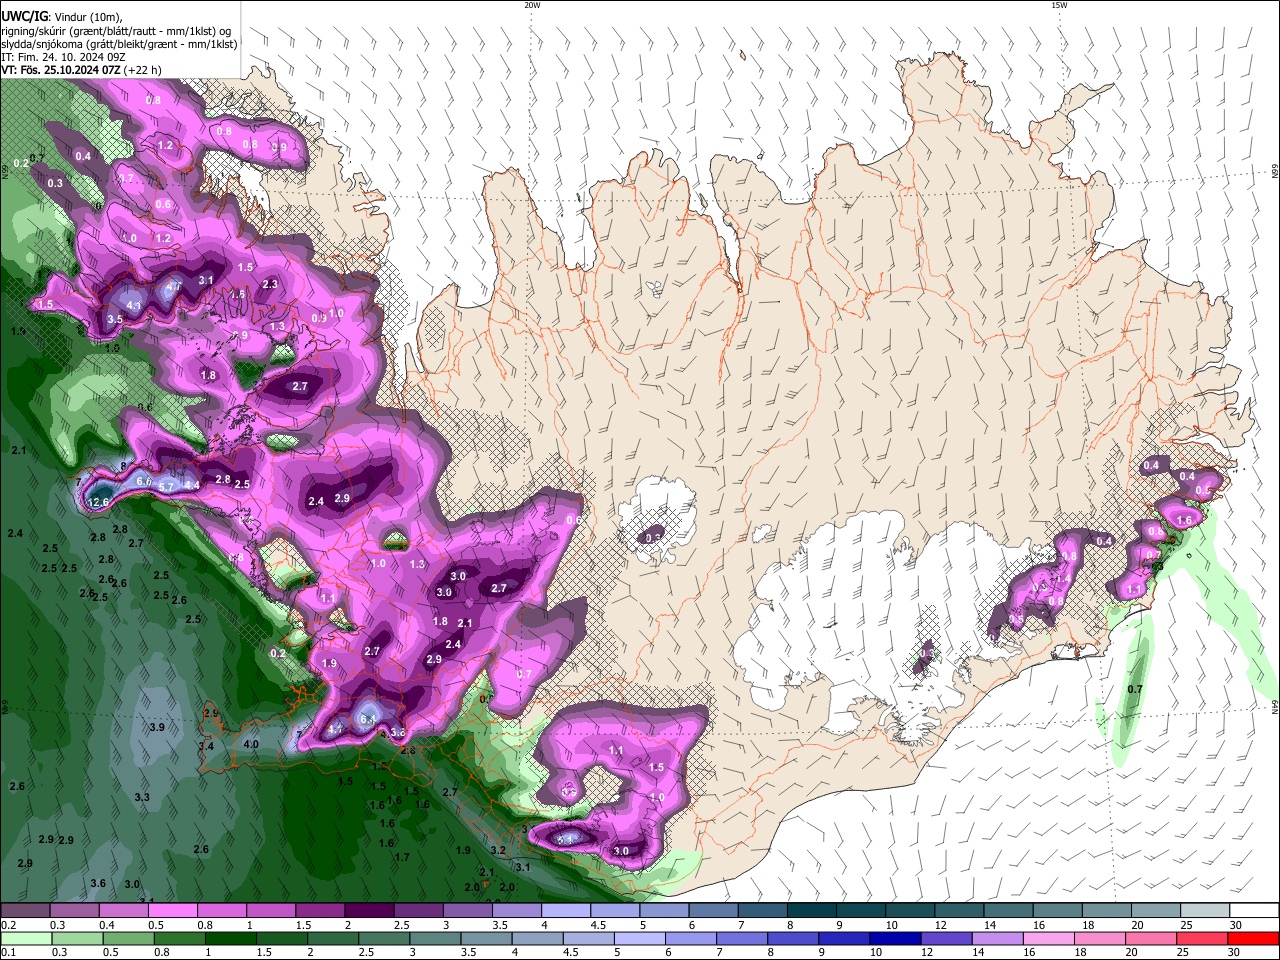Click the dark teal 9 swatch in upper legend
Viewport: 1280px width, 960px height.
(x=860, y=911)
